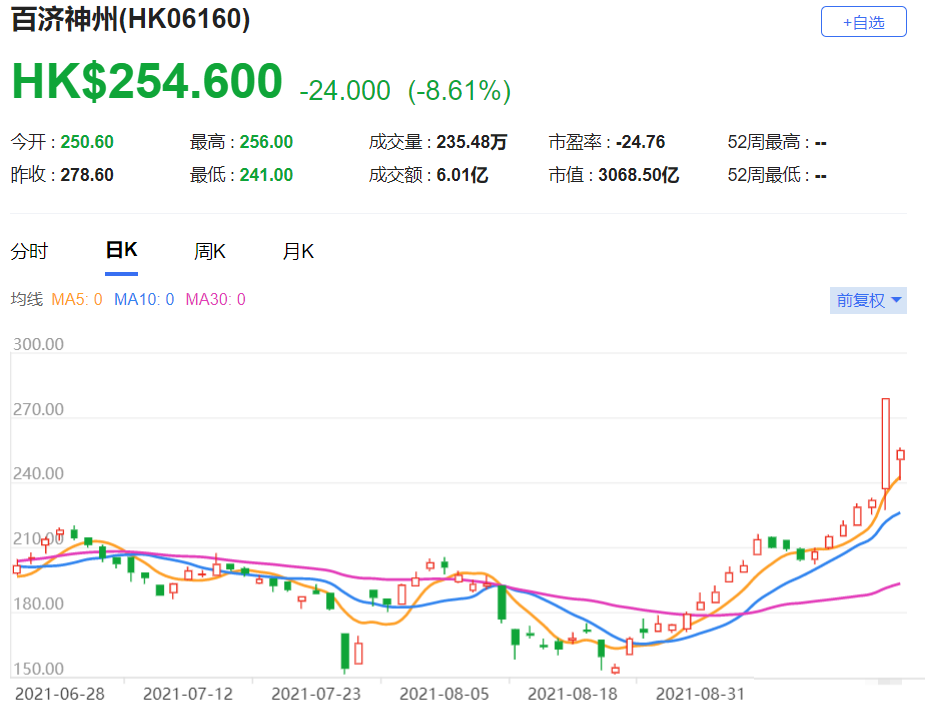
Task: Click the 昨收 value 278.60
Action: [x=87, y=175]
